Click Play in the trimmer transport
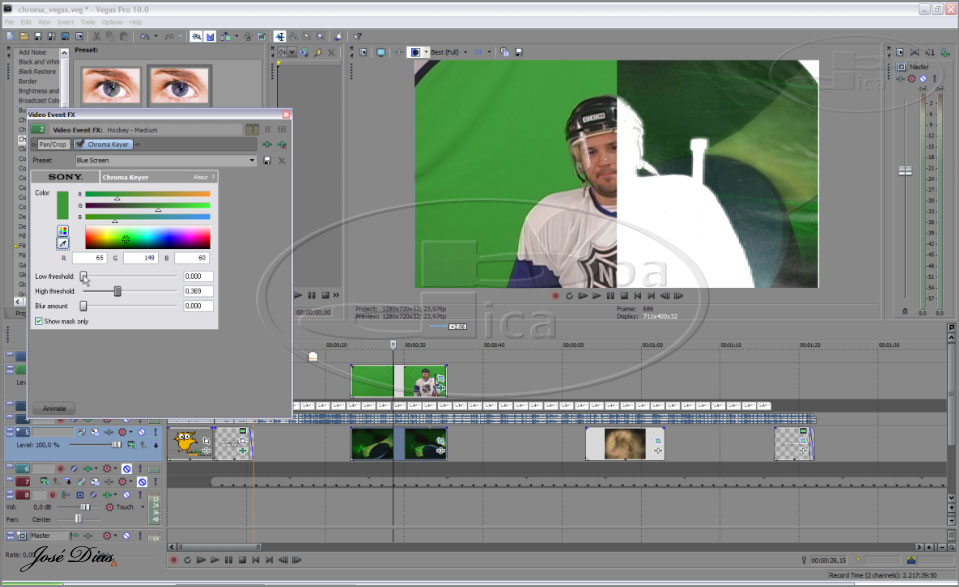Image resolution: width=959 pixels, height=587 pixels. click(298, 295)
